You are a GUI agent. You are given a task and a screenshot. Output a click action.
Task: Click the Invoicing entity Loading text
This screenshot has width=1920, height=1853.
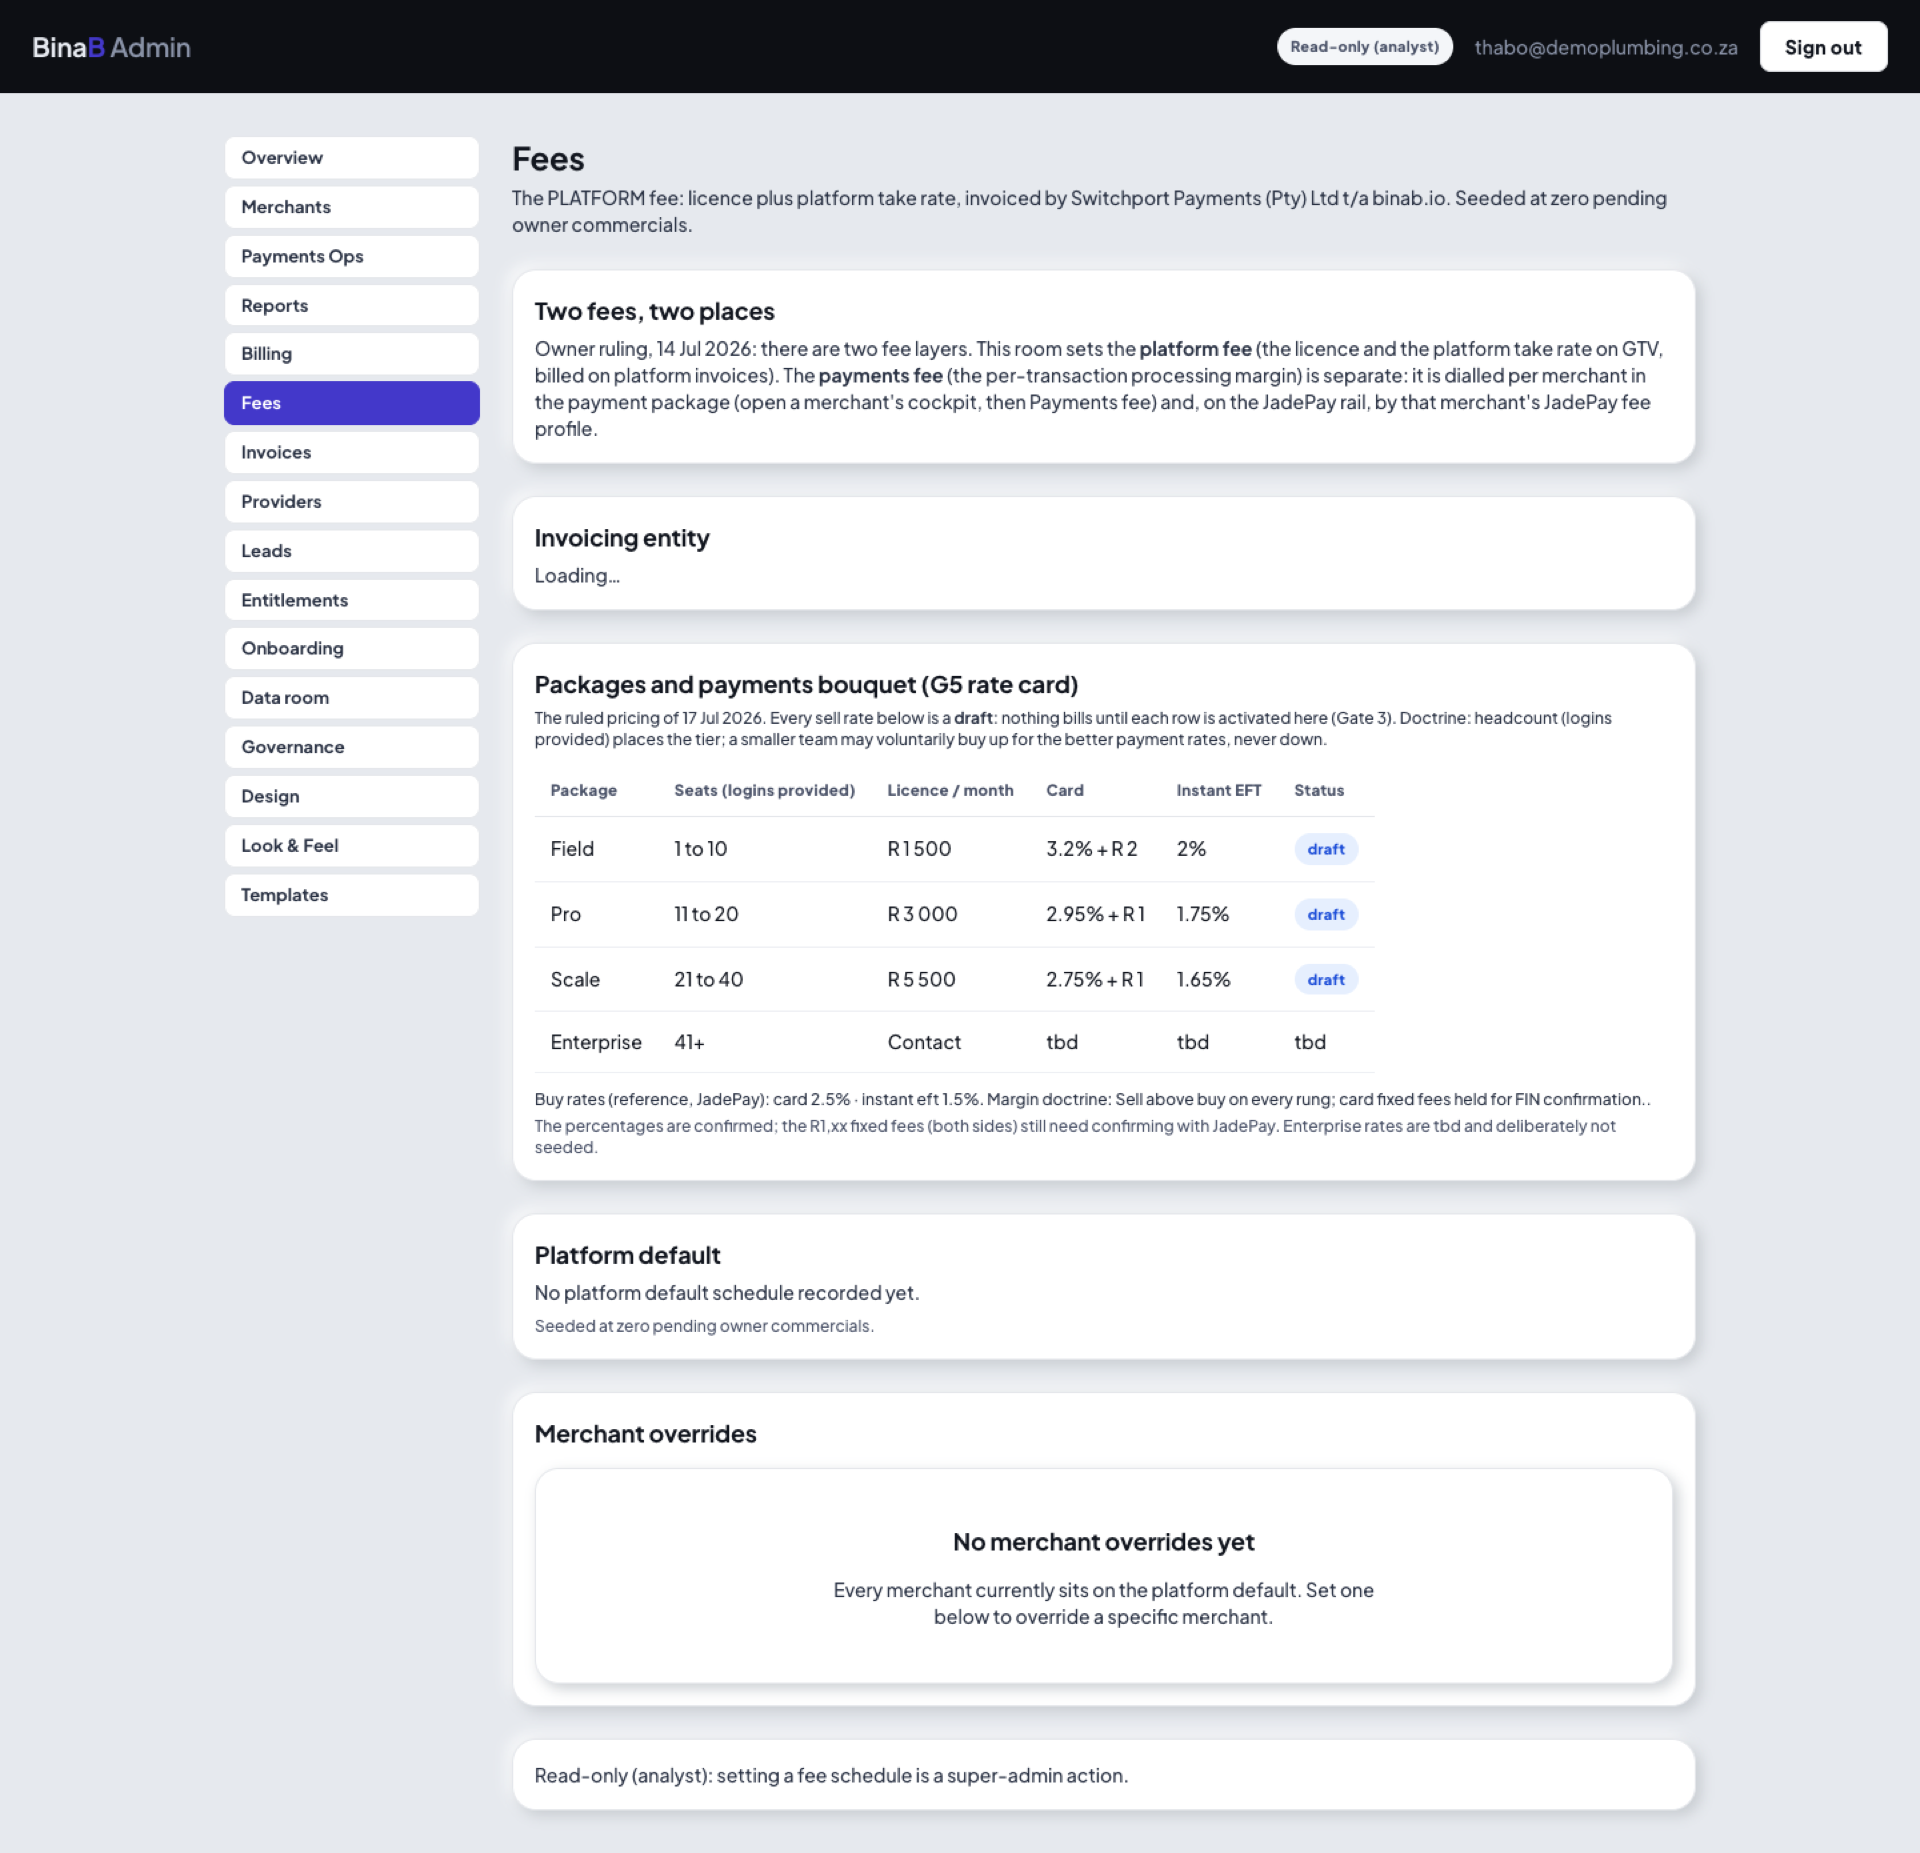(577, 575)
